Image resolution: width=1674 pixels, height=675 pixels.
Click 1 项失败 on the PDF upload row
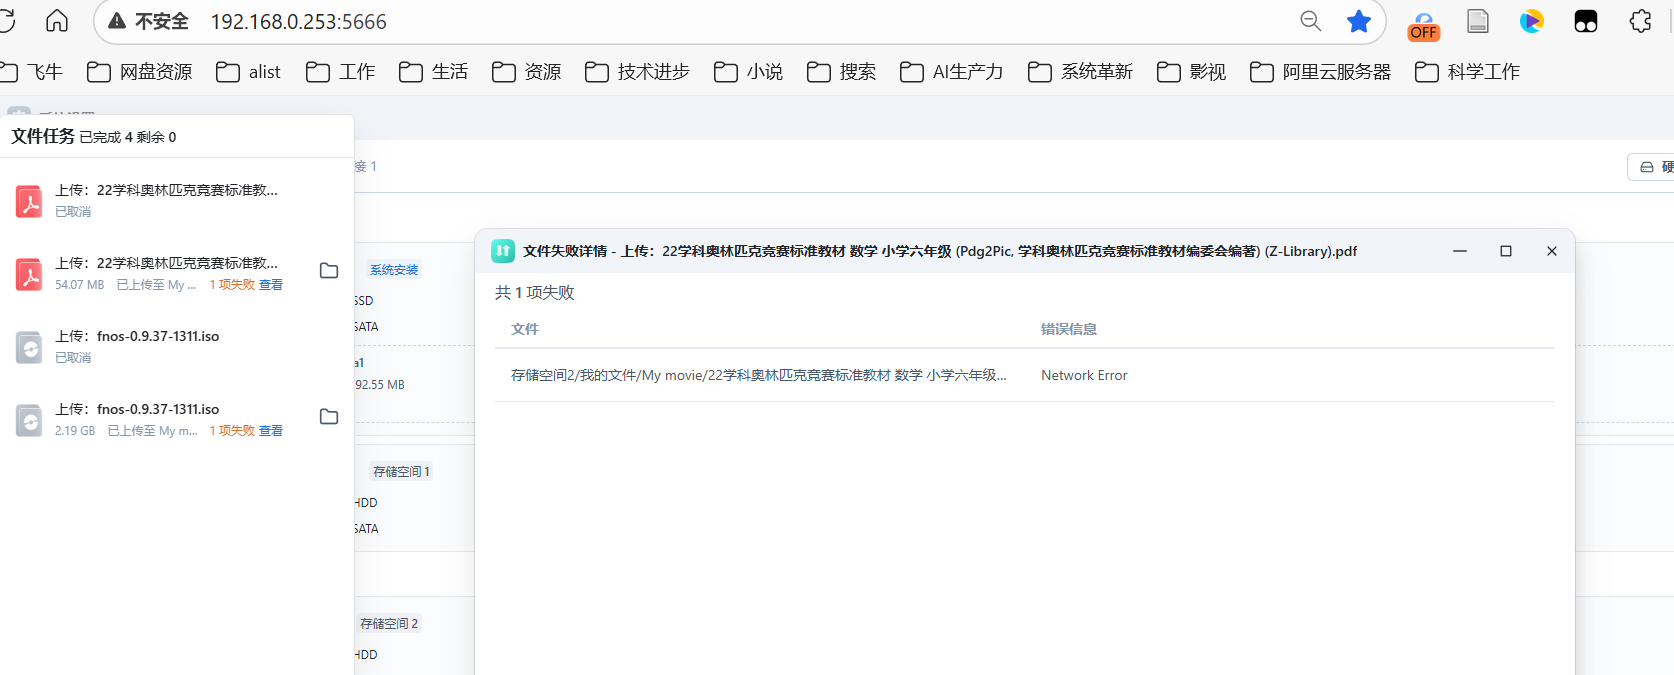tap(232, 285)
